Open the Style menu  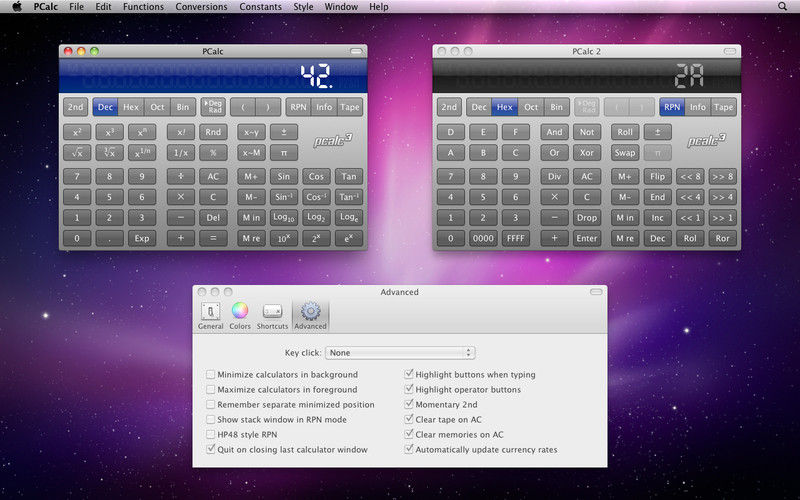point(303,7)
